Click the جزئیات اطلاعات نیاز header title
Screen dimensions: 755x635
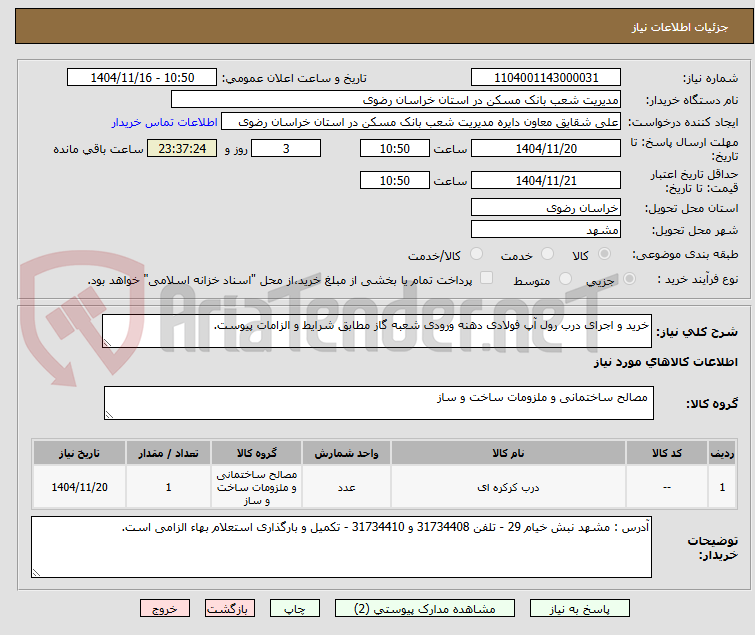679,27
